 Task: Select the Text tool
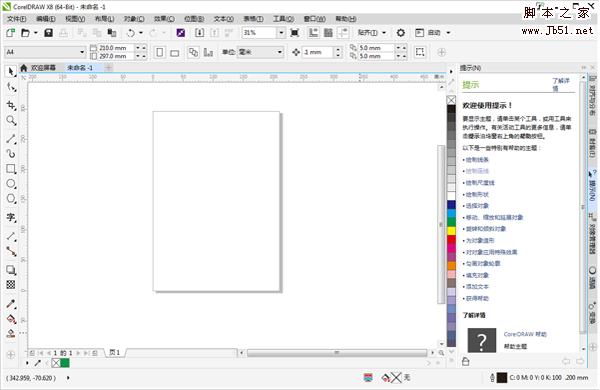pos(11,217)
